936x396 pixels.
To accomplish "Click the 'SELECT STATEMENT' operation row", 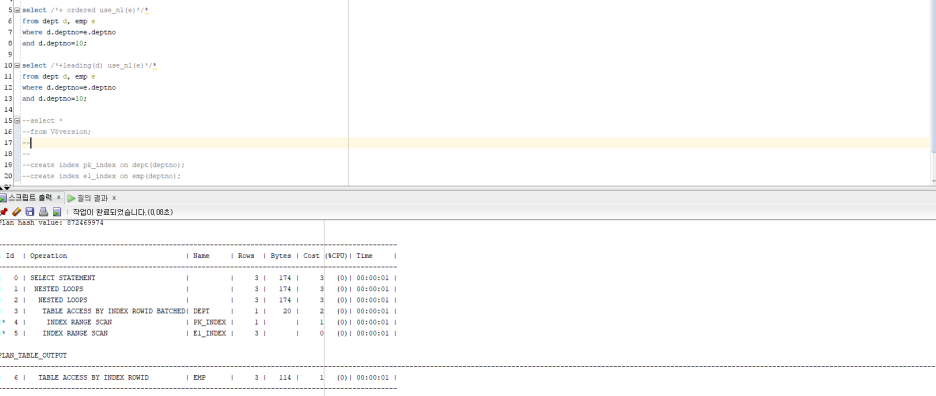I will click(x=63, y=278).
